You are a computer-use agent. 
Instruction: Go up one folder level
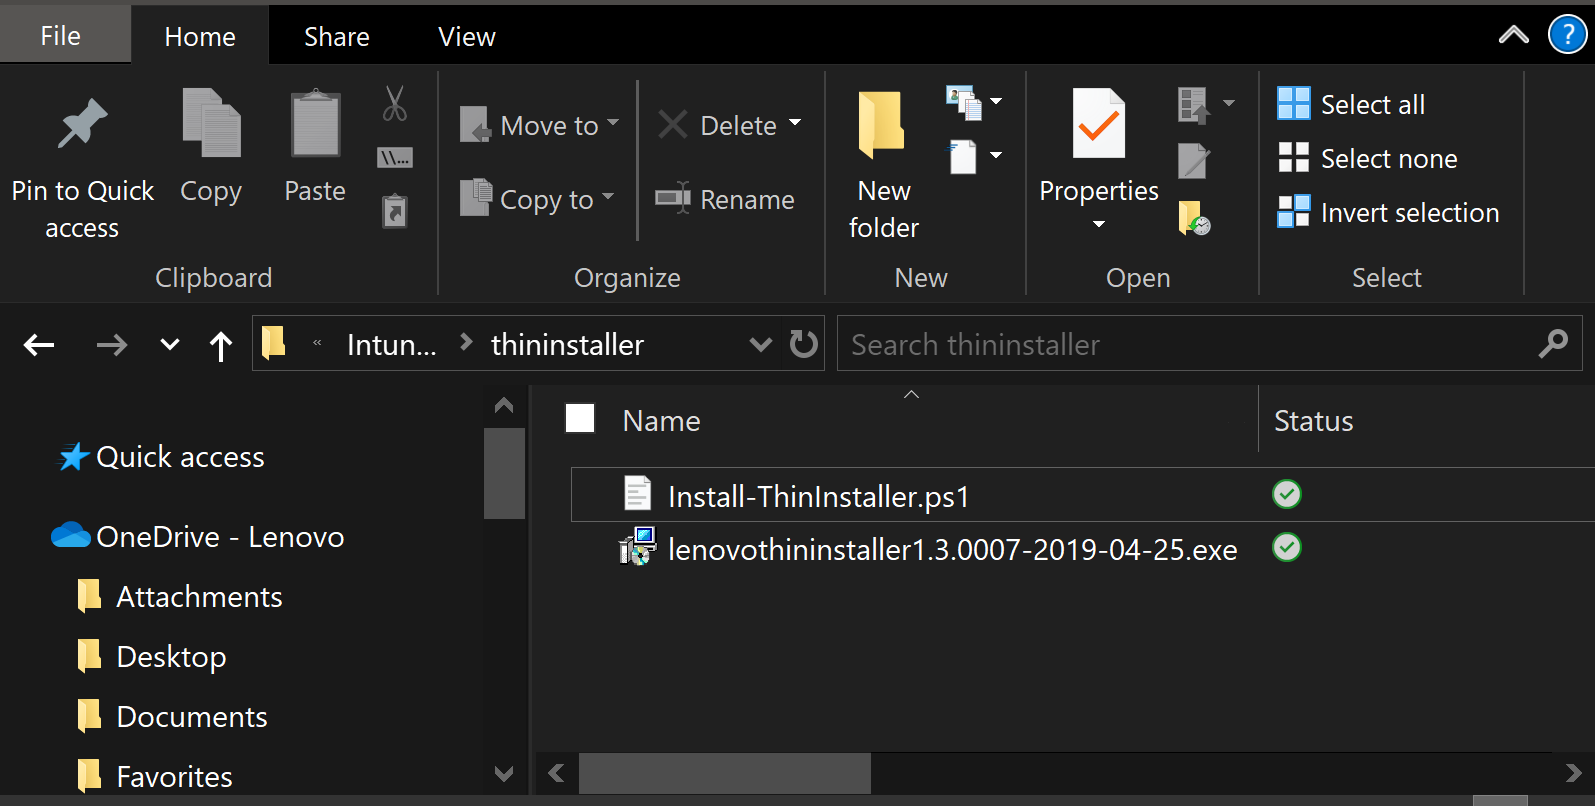pyautogui.click(x=221, y=346)
